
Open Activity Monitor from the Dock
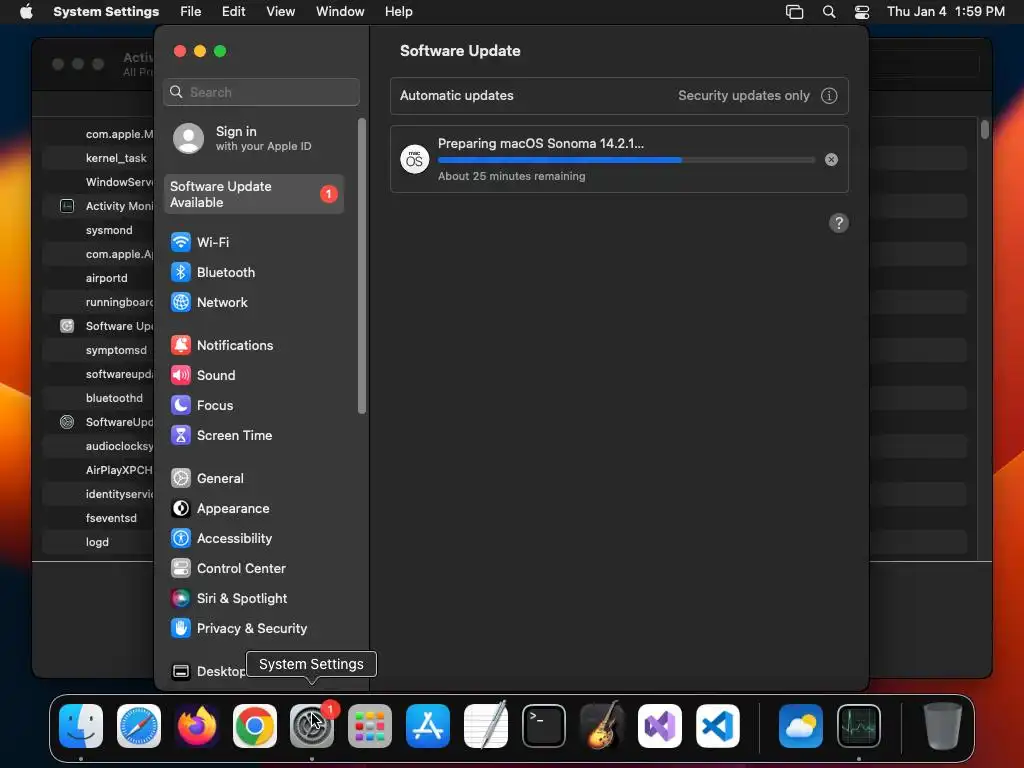859,726
